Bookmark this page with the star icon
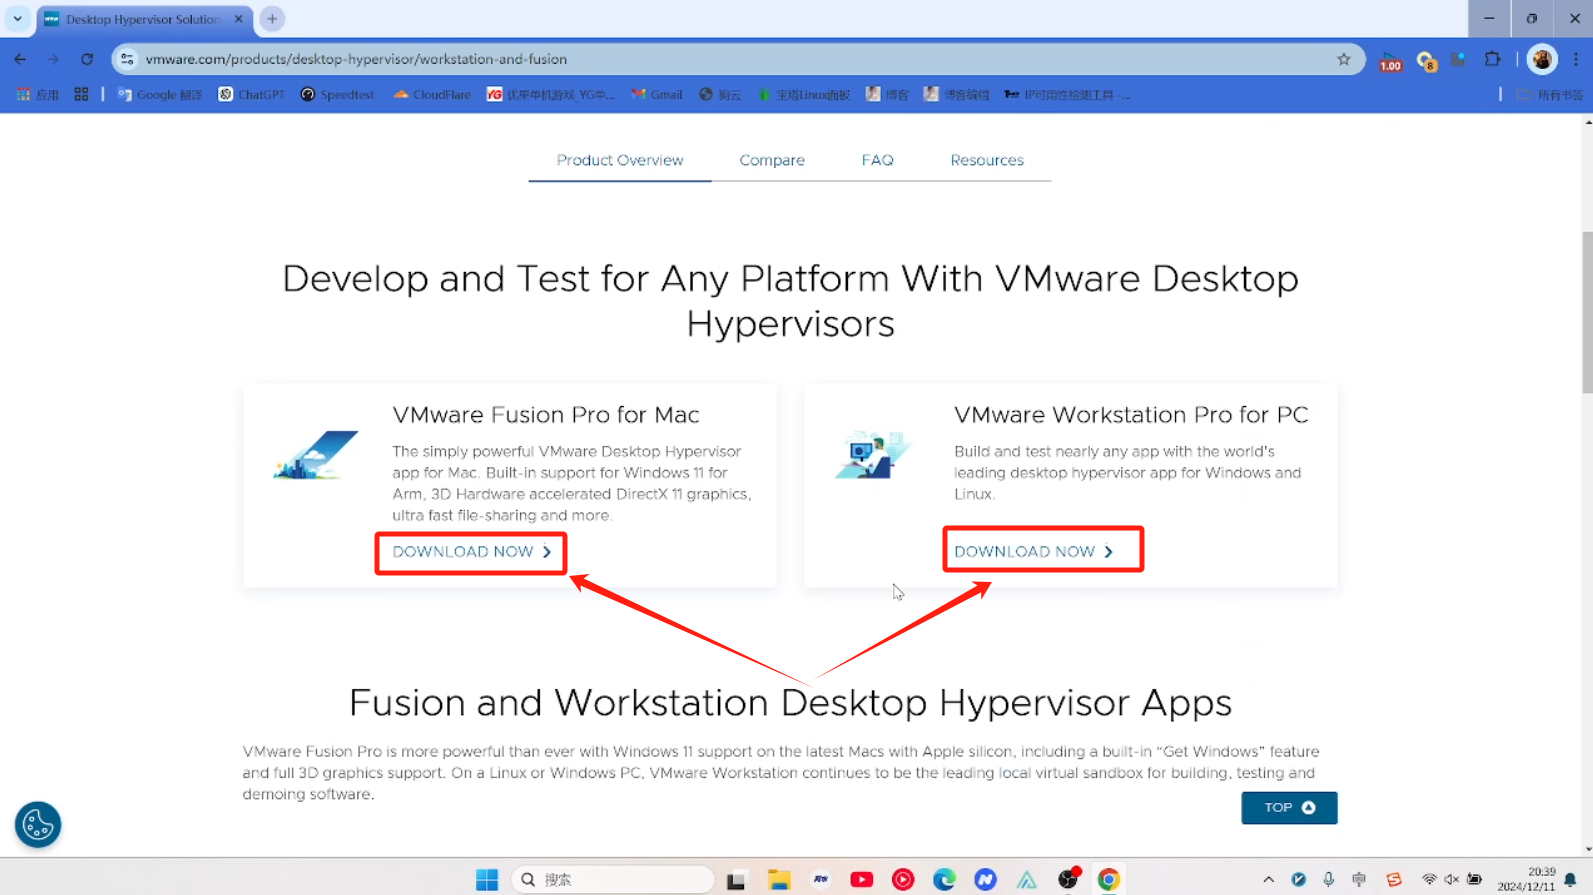 point(1344,59)
